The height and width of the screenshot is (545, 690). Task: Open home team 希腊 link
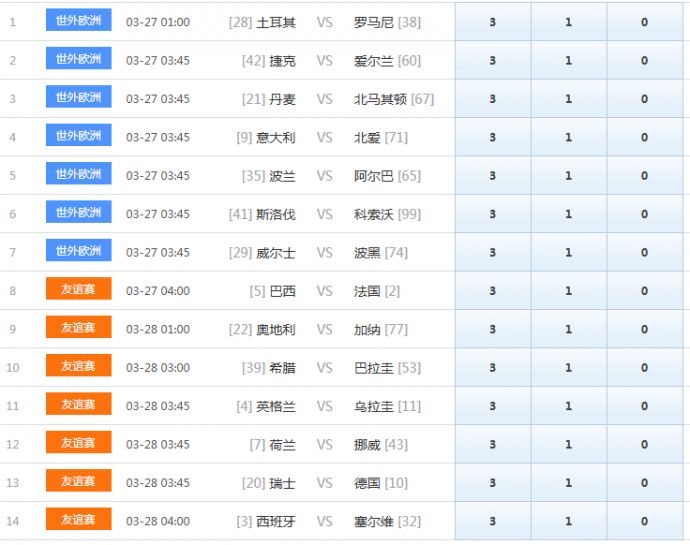tap(283, 368)
